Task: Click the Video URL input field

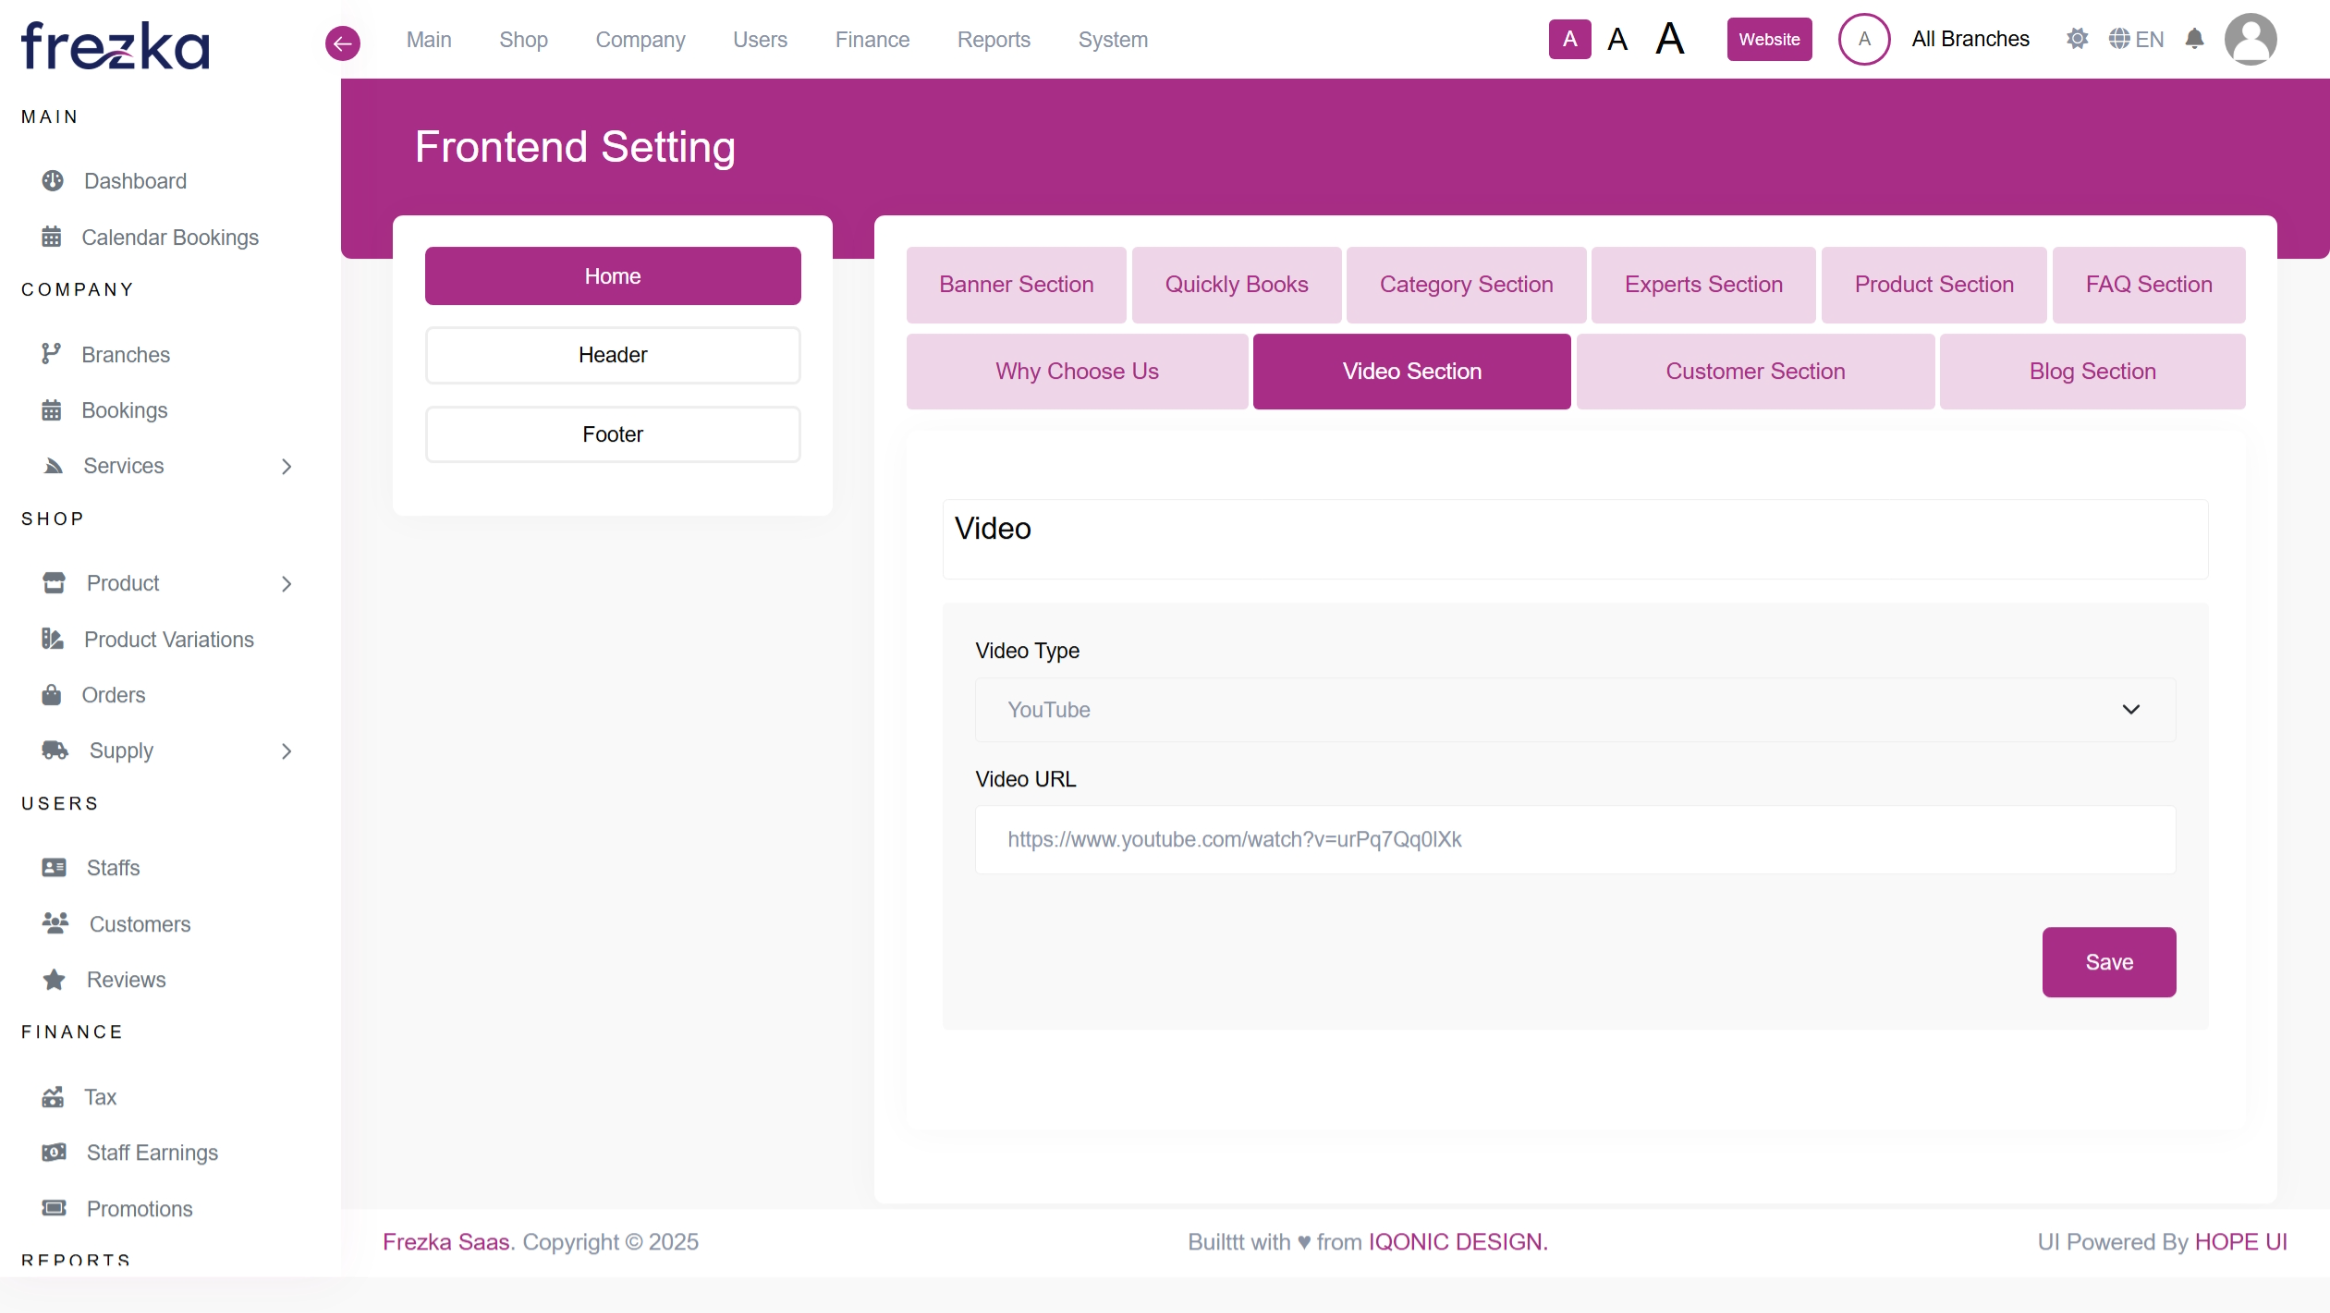Action: point(1574,840)
